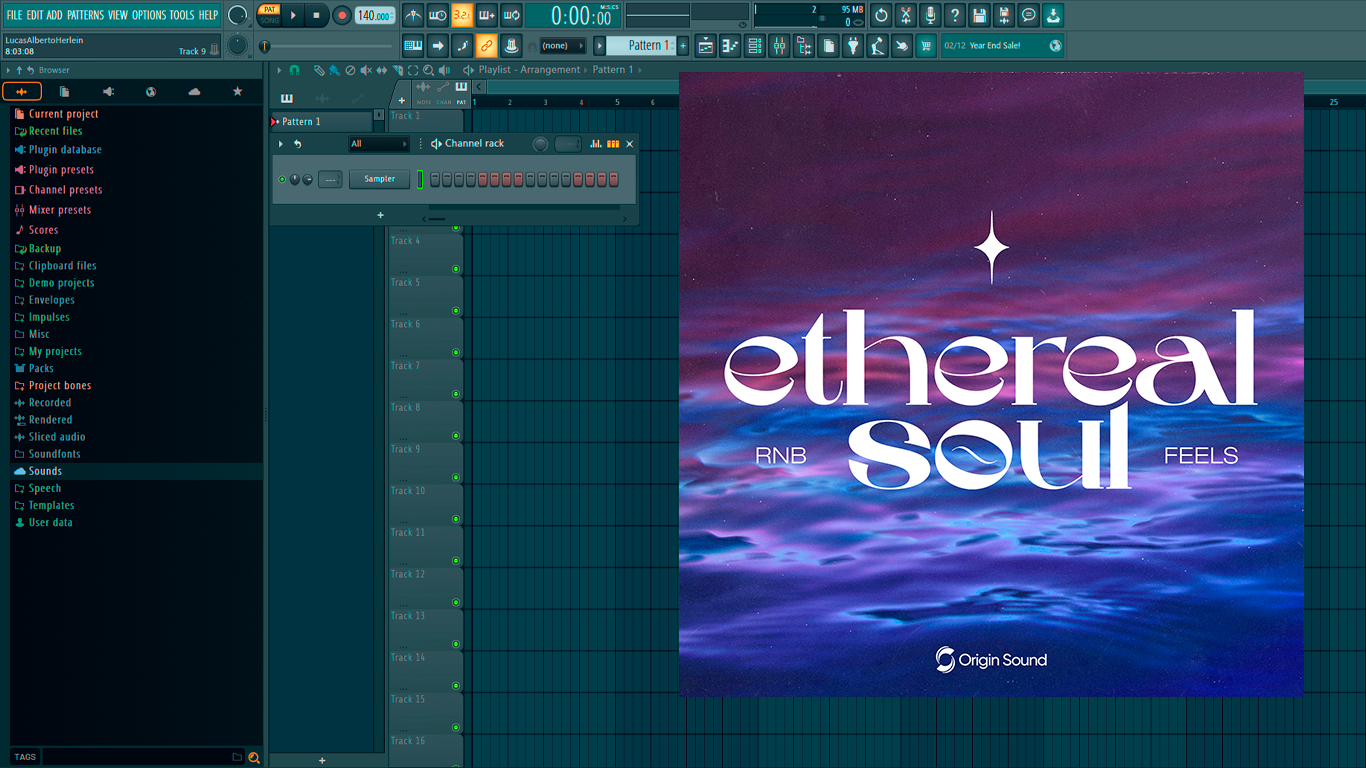The height and width of the screenshot is (768, 1366).
Task: Save project with the floppy disk icon
Action: (979, 15)
